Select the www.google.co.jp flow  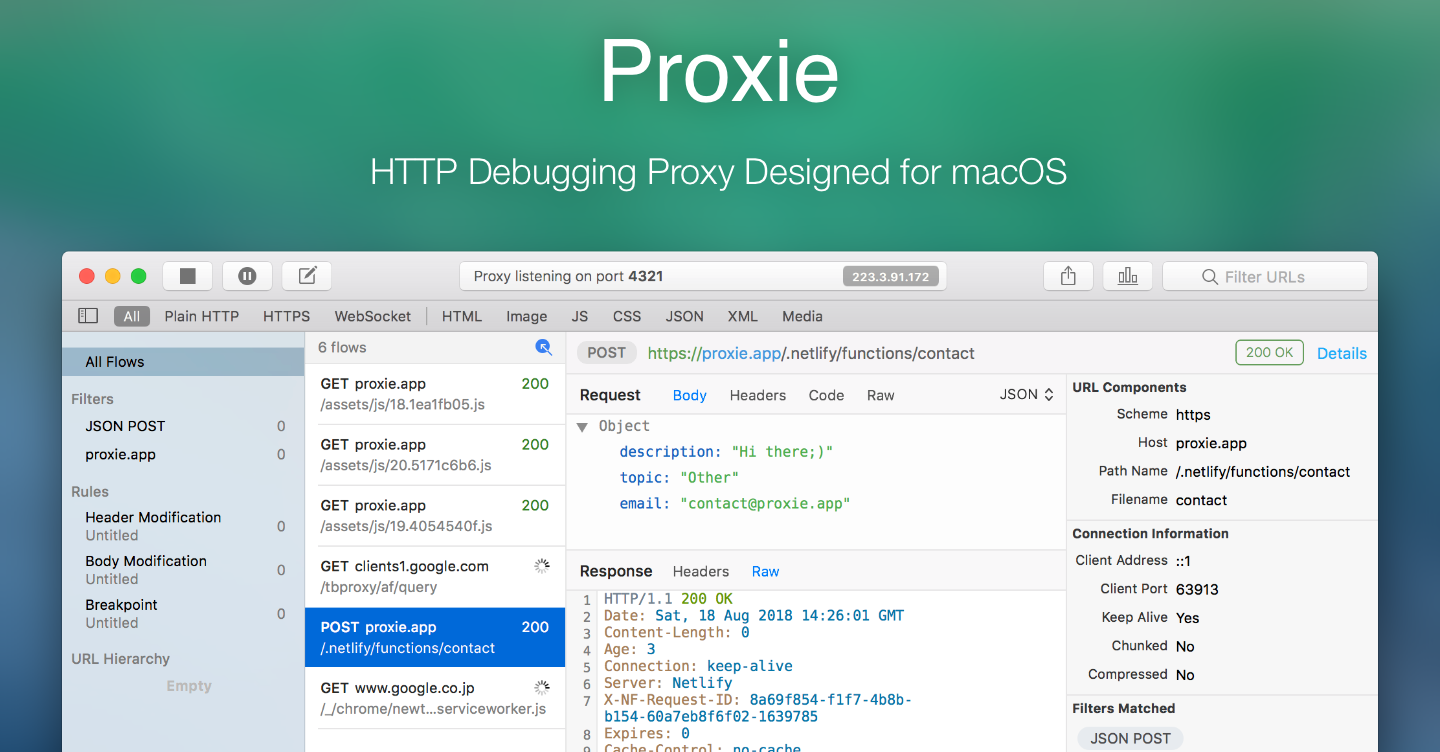pyautogui.click(x=435, y=698)
